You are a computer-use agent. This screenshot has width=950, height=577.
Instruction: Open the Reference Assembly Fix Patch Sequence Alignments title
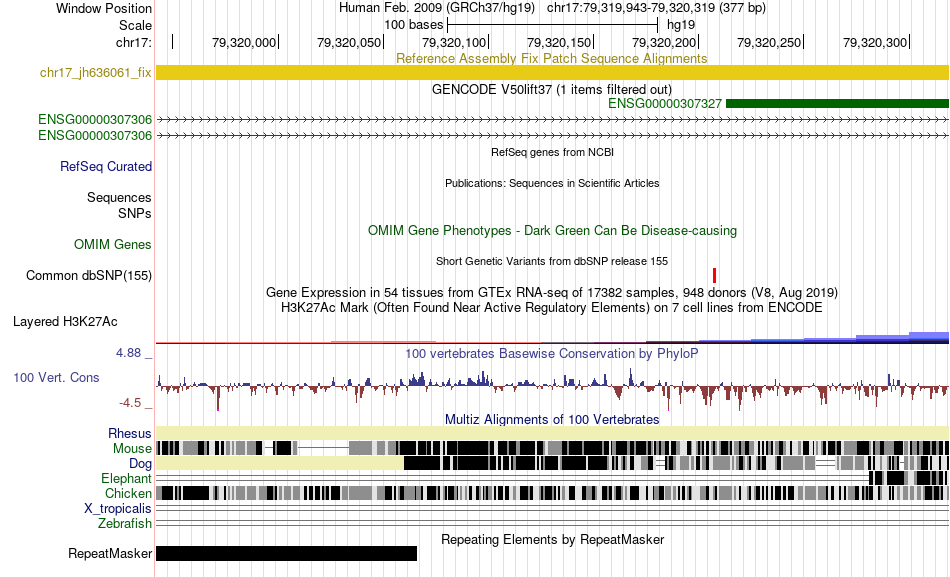551,58
